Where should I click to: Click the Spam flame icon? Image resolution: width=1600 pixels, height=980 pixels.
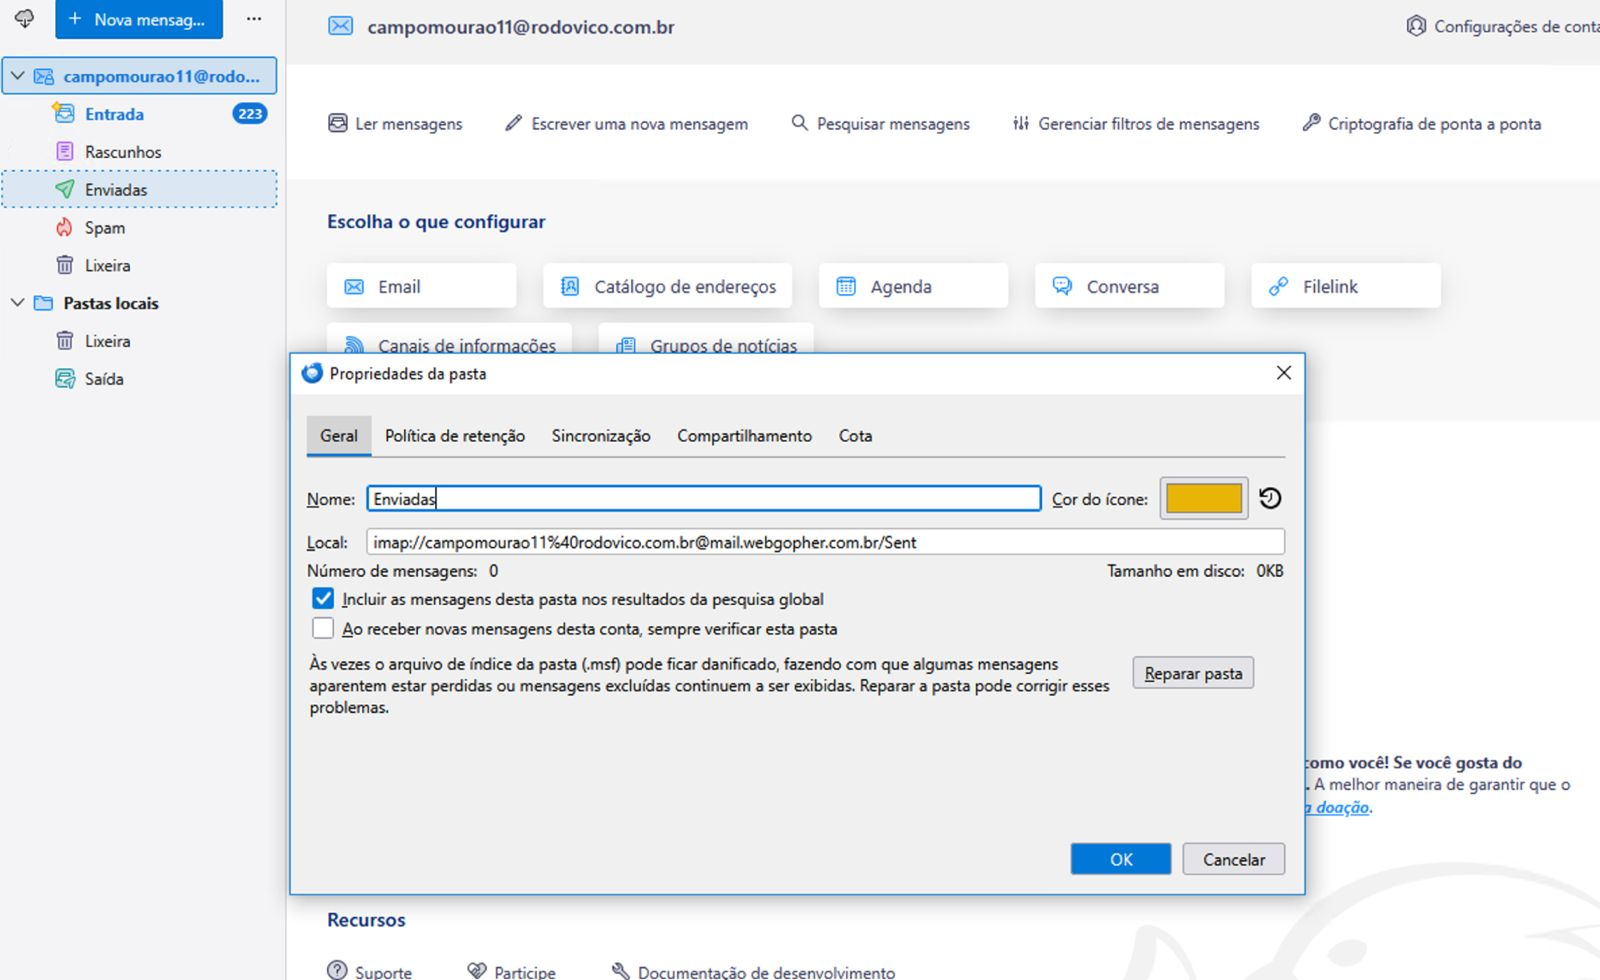[x=65, y=227]
